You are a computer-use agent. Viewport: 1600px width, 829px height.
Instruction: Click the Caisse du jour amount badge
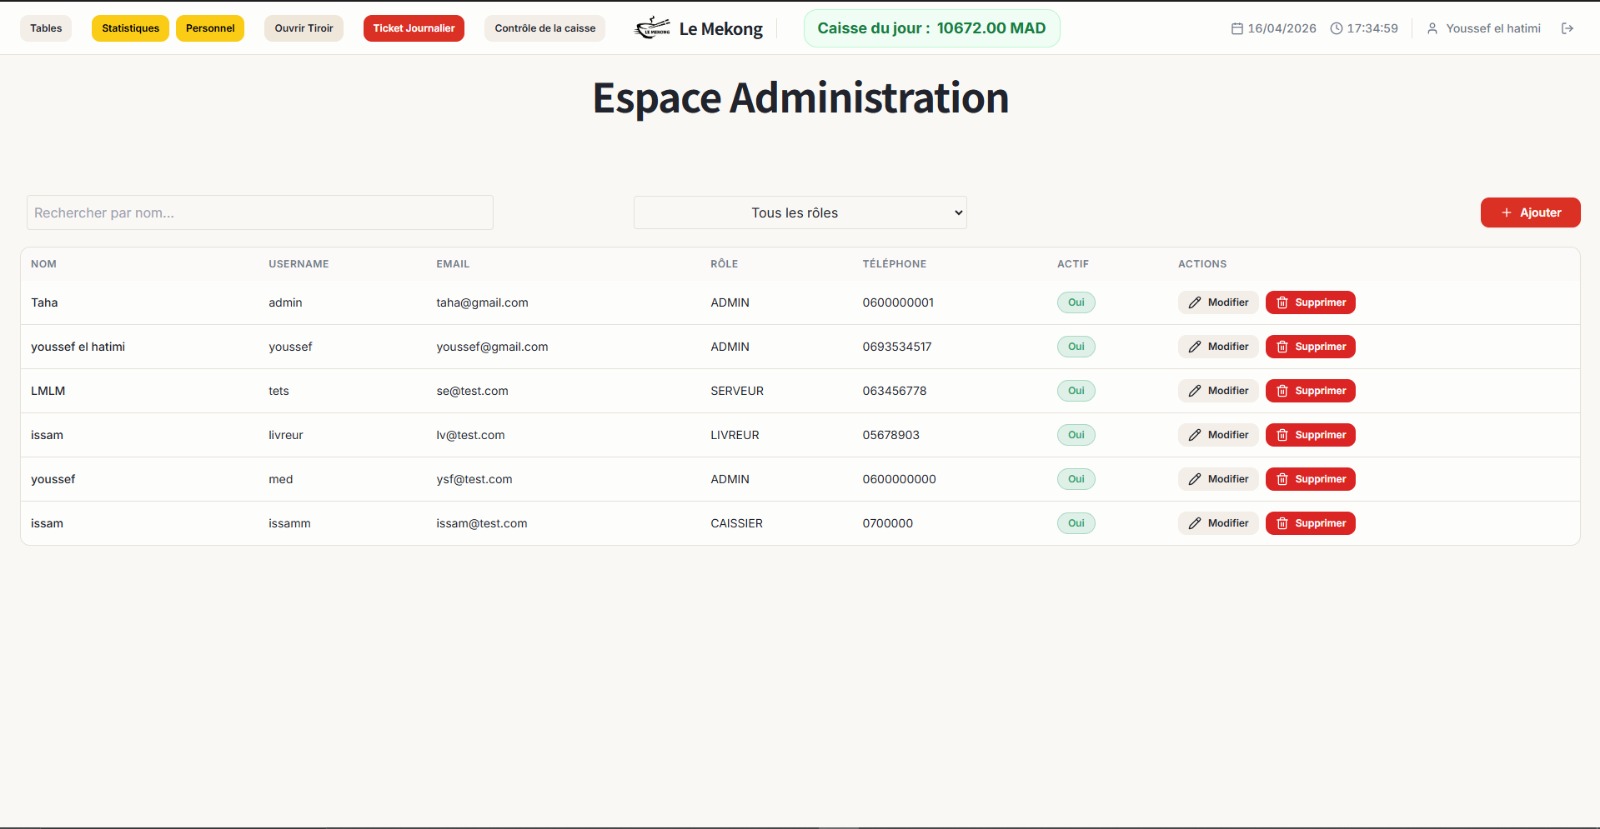coord(932,28)
